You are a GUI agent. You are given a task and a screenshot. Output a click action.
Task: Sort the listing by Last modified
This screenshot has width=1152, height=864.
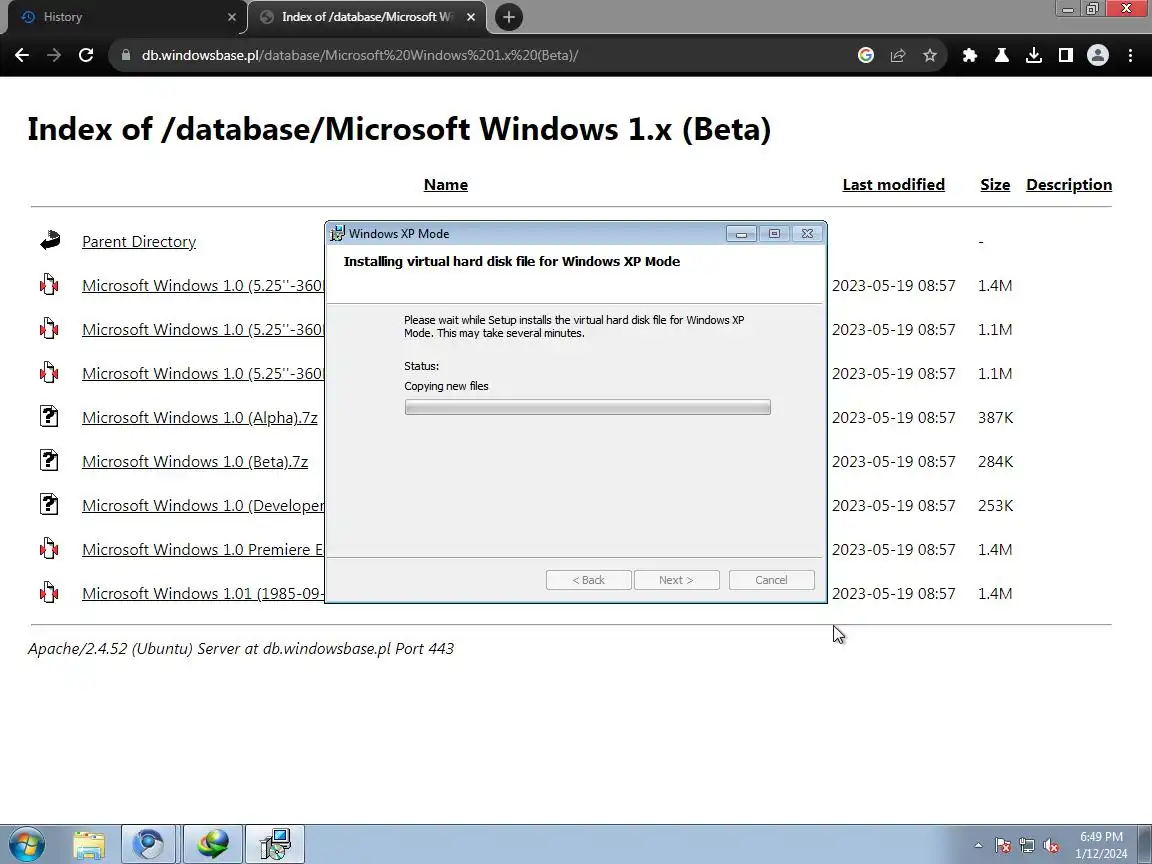coord(893,184)
